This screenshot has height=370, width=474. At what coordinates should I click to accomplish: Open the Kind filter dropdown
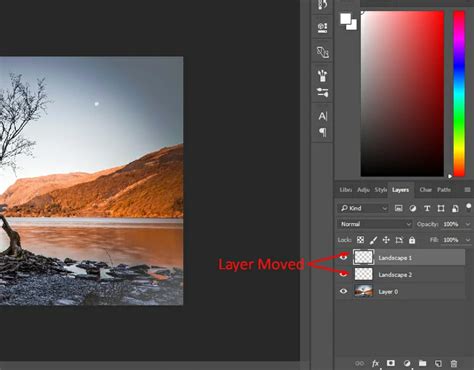[363, 209]
